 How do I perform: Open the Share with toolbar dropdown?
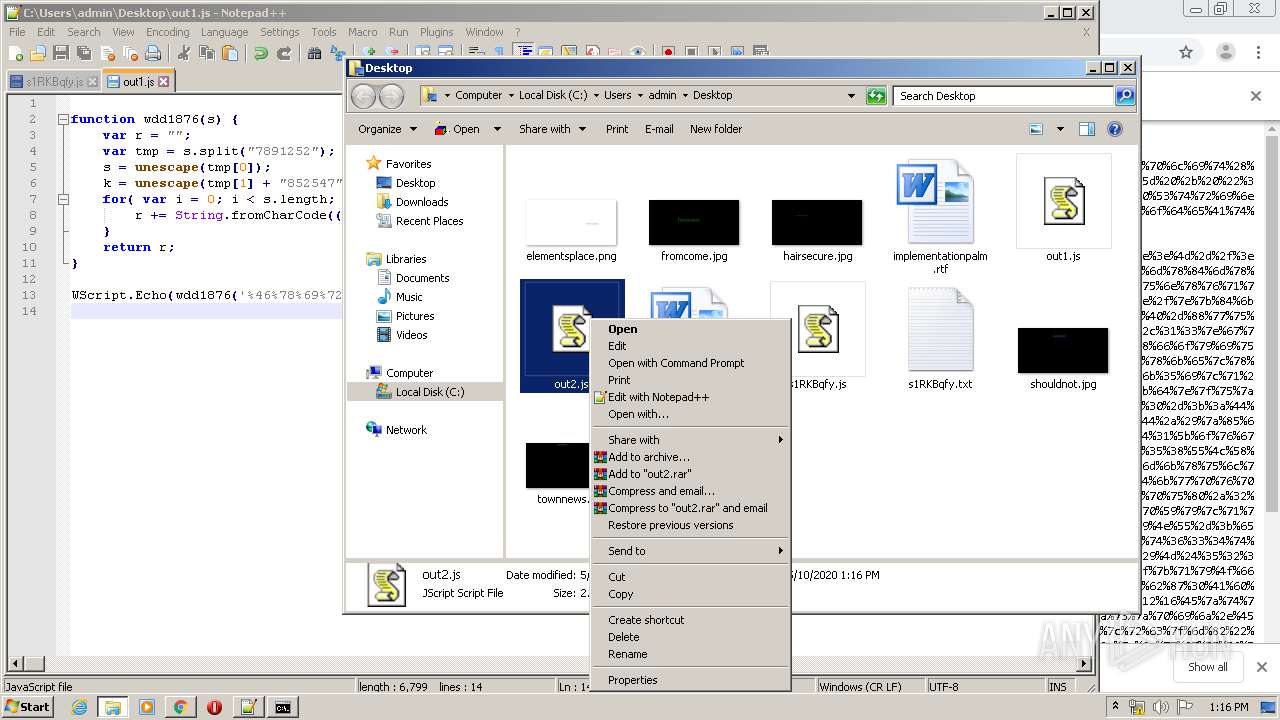point(551,129)
